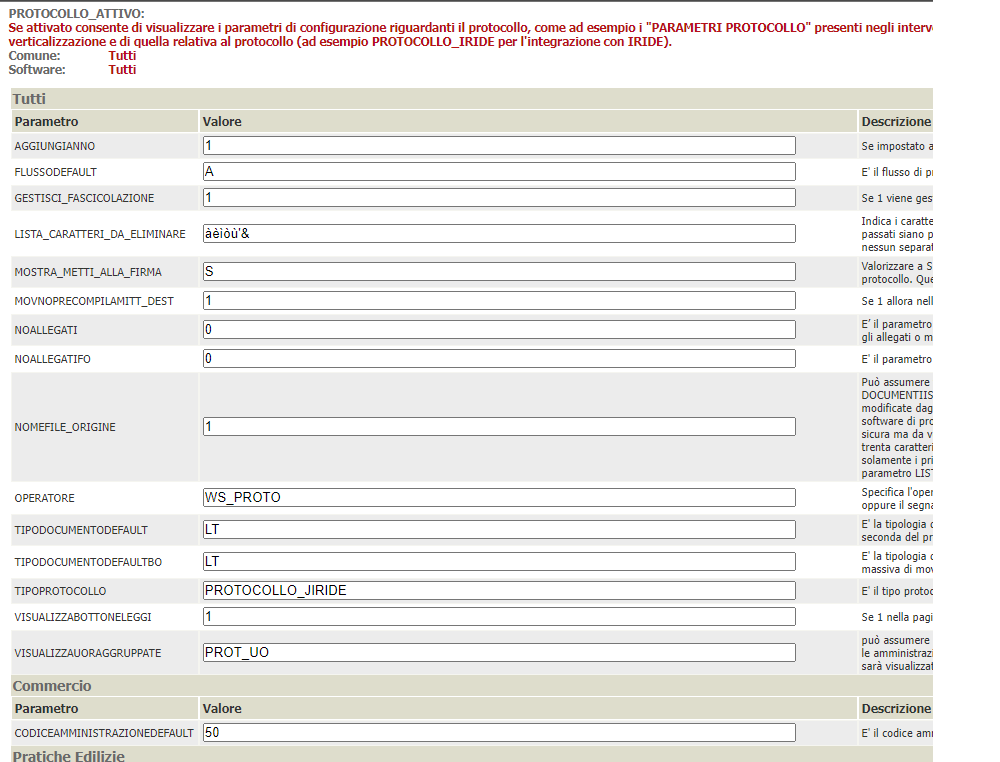Edit the TIPOPROTOCOLLO field with PROTOCOLLO_JIRIDE

pyautogui.click(x=498, y=591)
